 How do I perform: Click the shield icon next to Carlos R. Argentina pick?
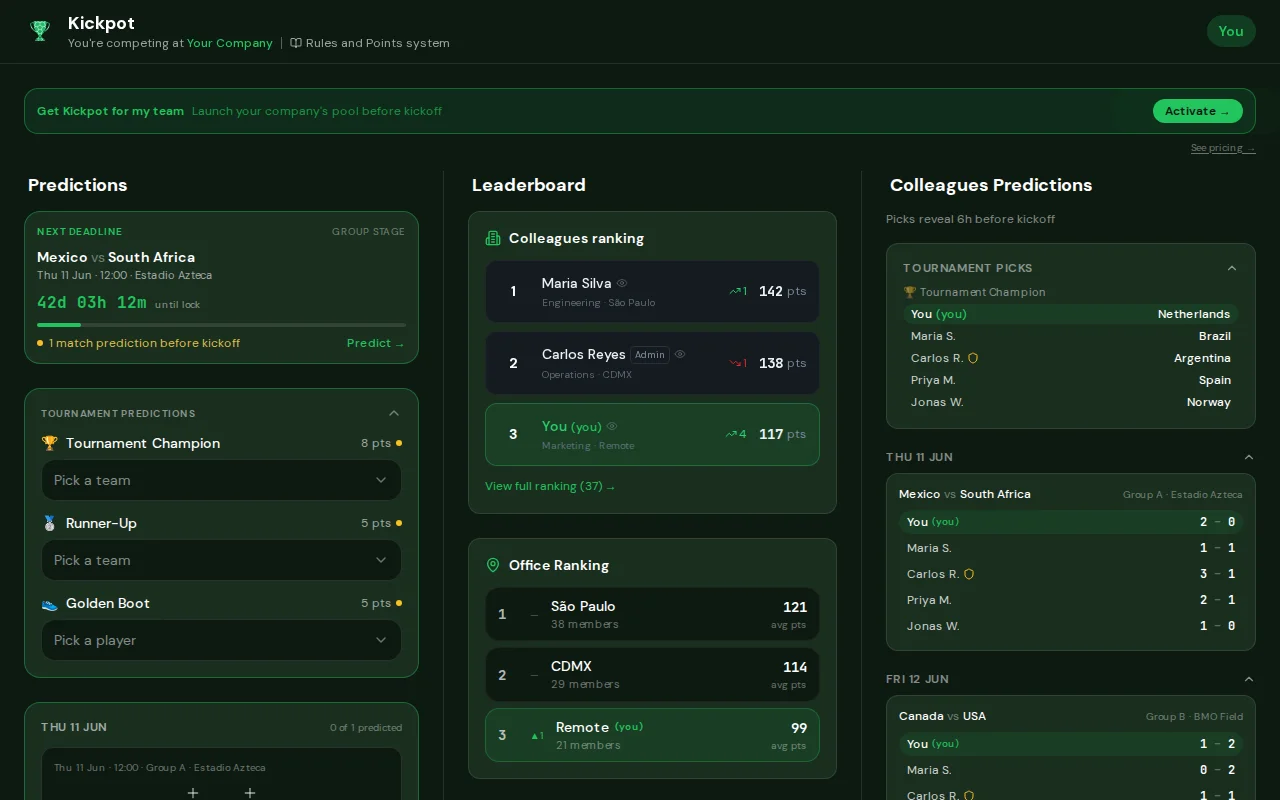click(x=973, y=358)
